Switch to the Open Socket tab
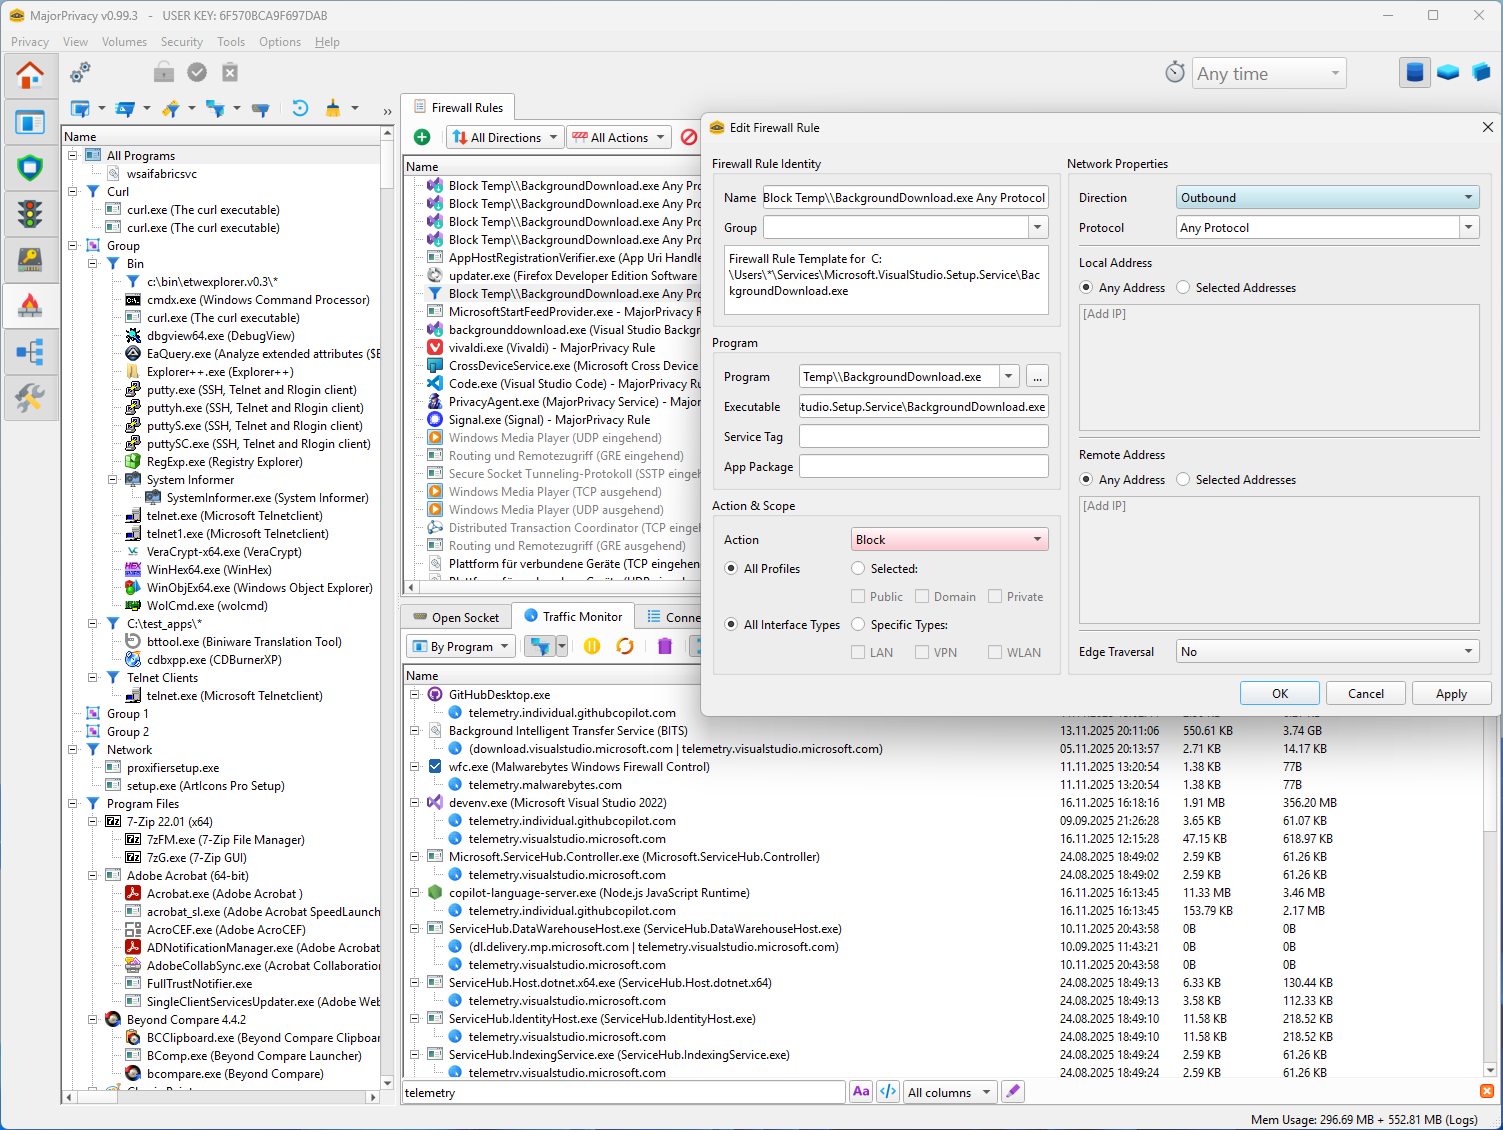Image resolution: width=1503 pixels, height=1130 pixels. 455,616
